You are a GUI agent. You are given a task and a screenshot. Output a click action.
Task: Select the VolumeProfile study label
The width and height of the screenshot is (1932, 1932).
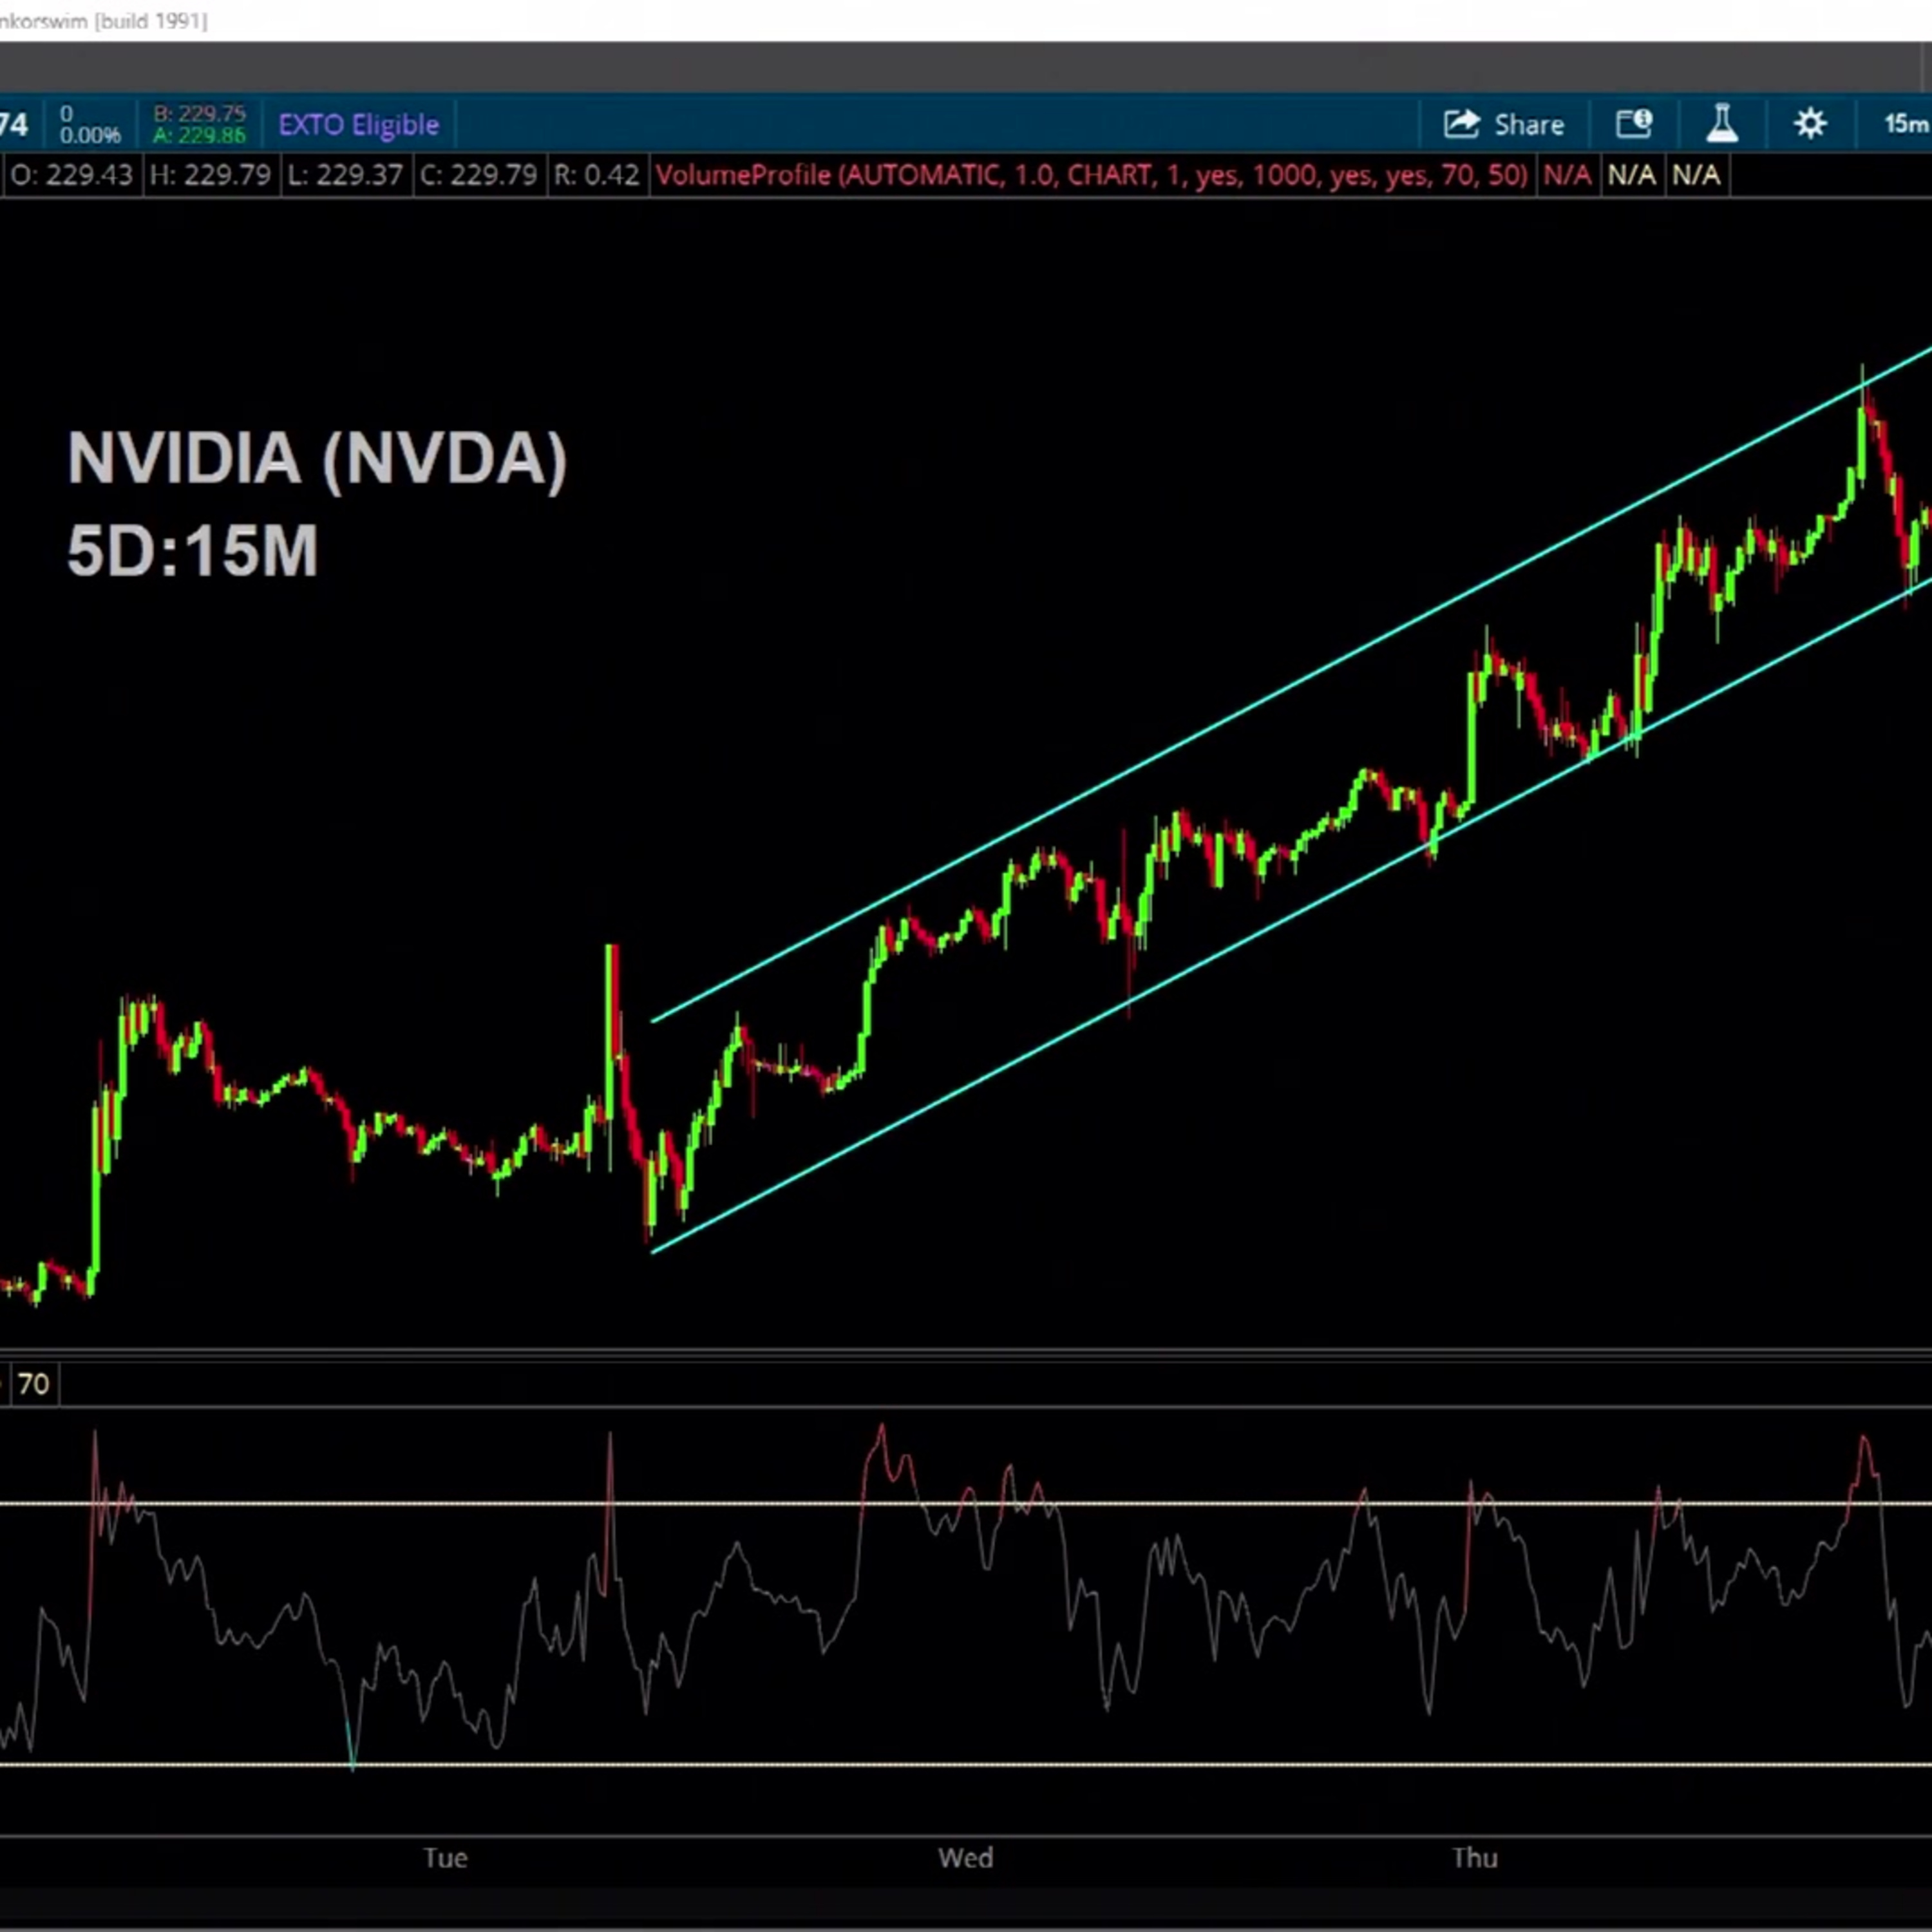coord(1091,176)
